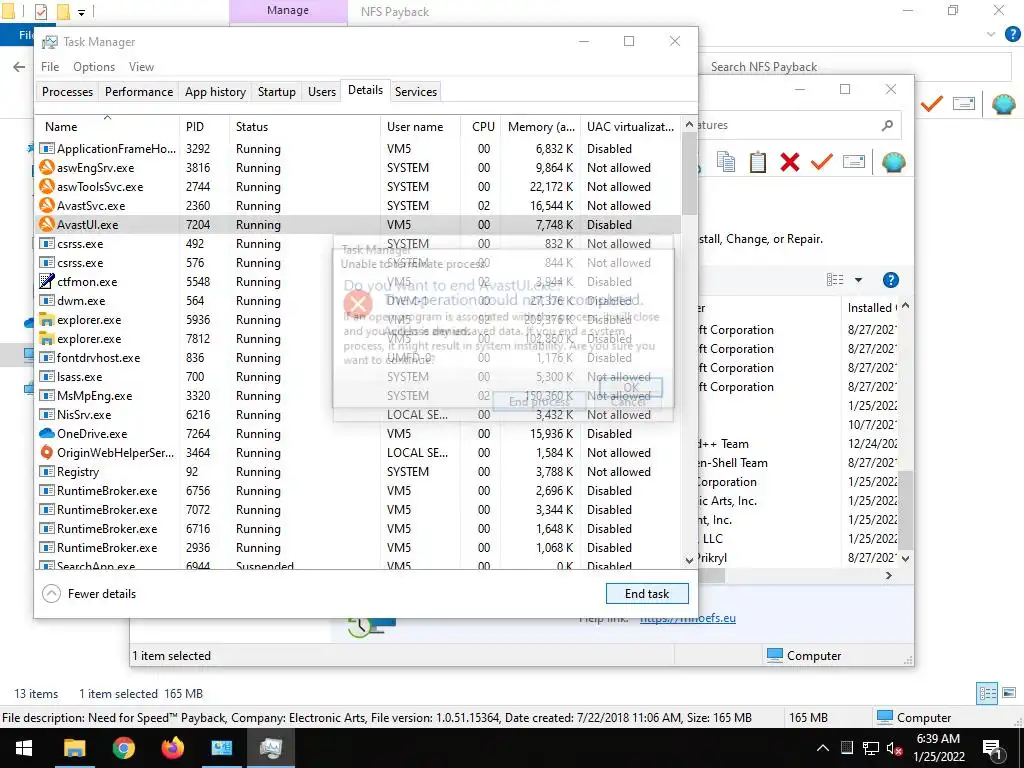Image resolution: width=1024 pixels, height=768 pixels.
Task: Click the Copy icon in Programs and Features toolbar
Action: (x=726, y=161)
